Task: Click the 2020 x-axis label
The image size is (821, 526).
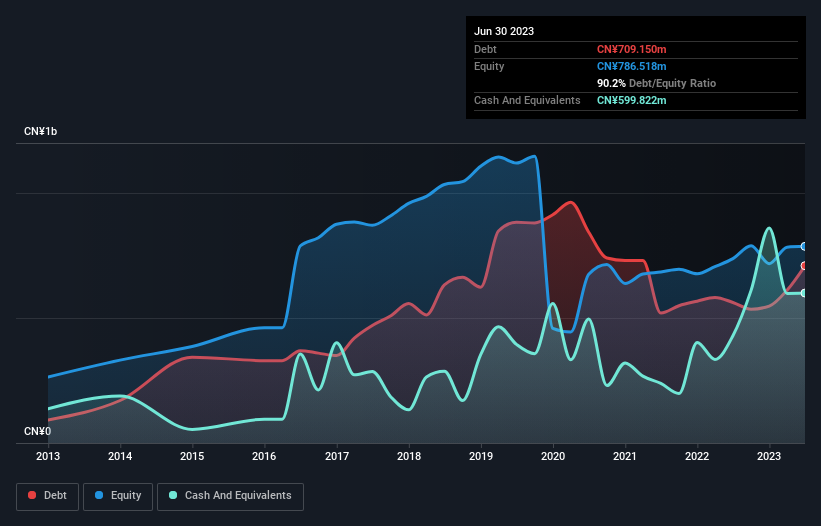Action: point(553,456)
